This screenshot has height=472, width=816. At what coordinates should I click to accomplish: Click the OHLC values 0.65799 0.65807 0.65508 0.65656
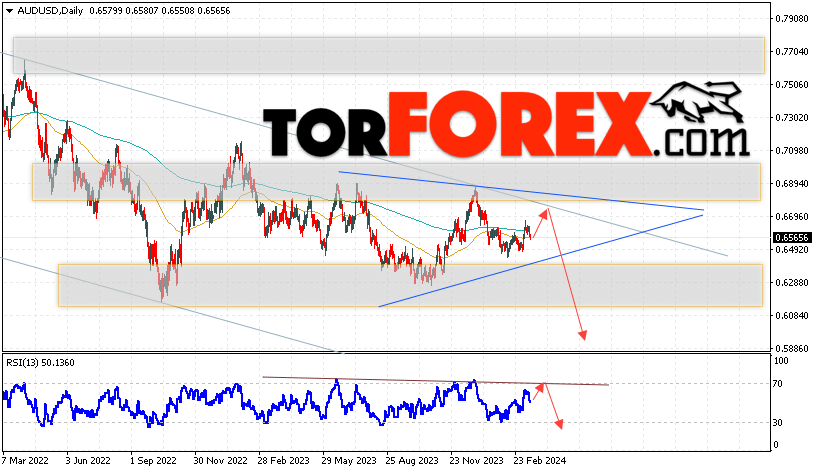tap(160, 10)
